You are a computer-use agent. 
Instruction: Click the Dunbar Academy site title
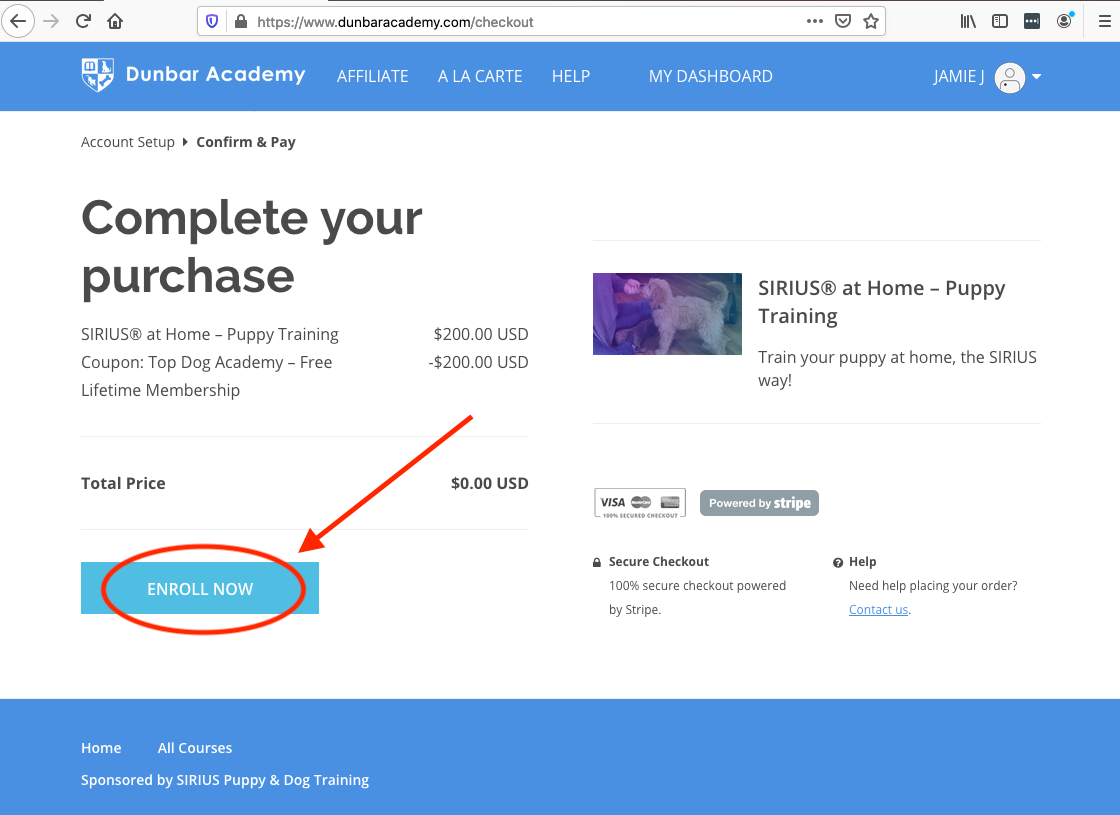[216, 74]
